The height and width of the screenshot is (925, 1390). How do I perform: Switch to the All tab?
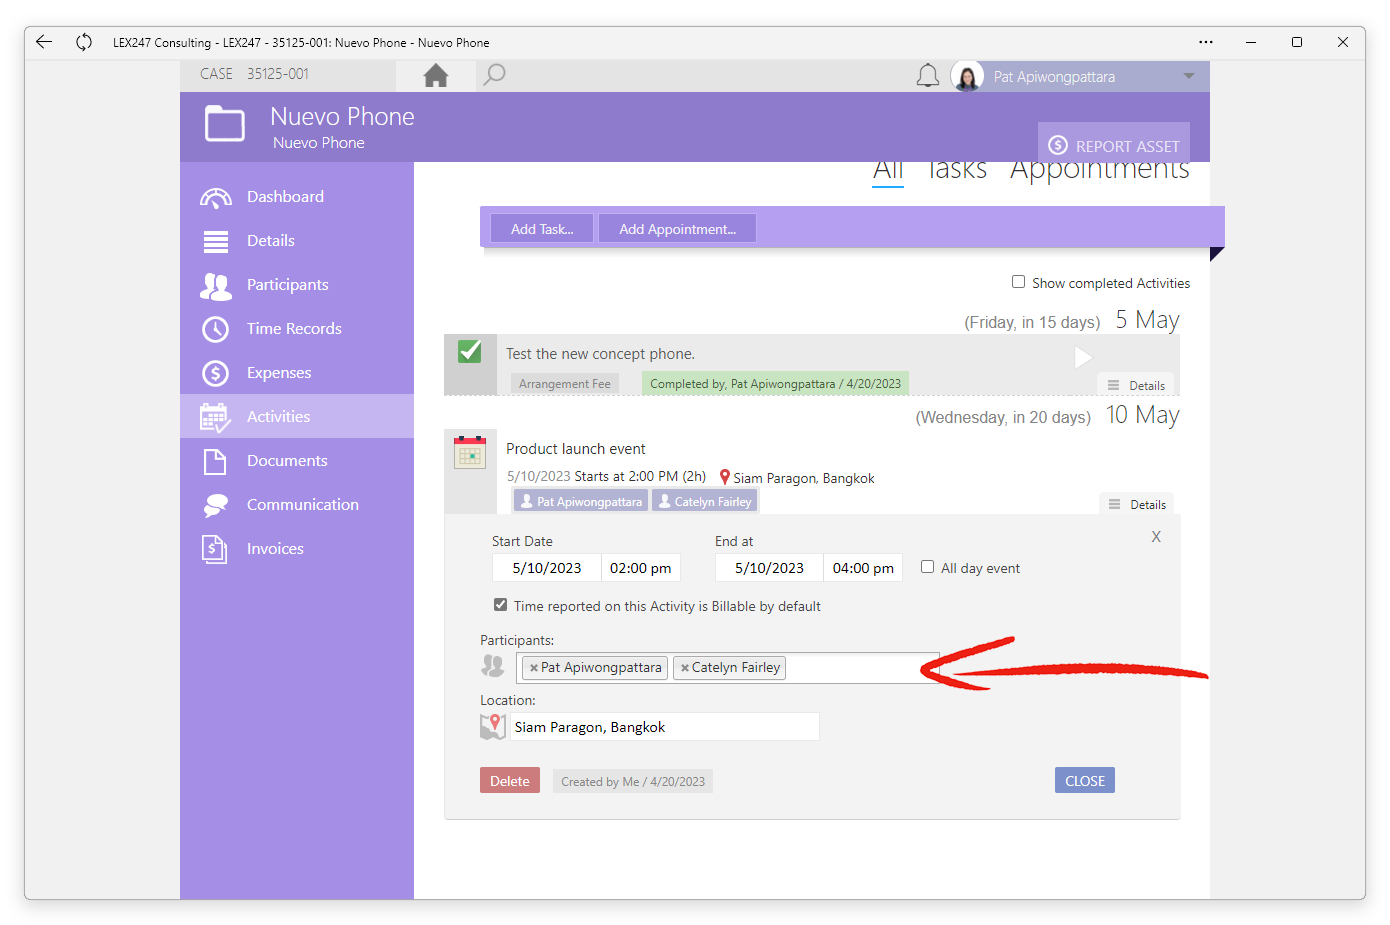(888, 171)
